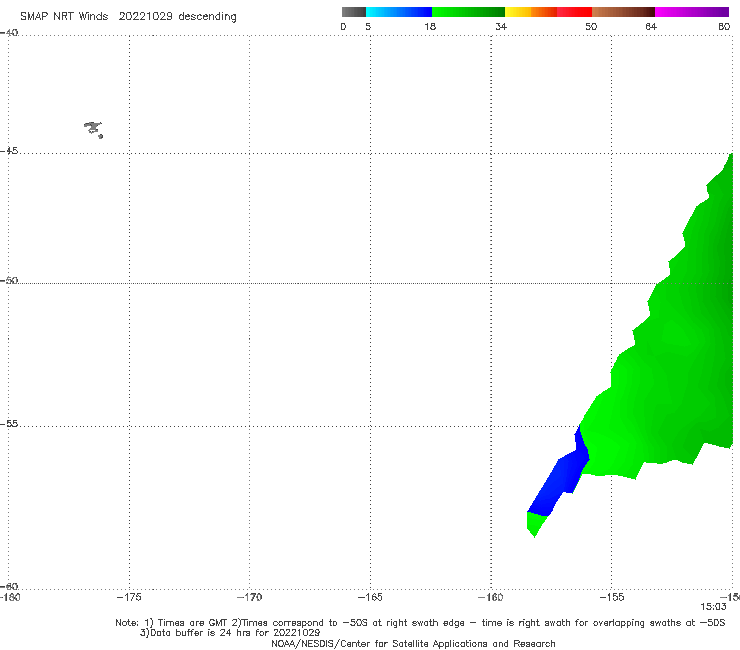Click the longitude label '-160'

pos(490,597)
